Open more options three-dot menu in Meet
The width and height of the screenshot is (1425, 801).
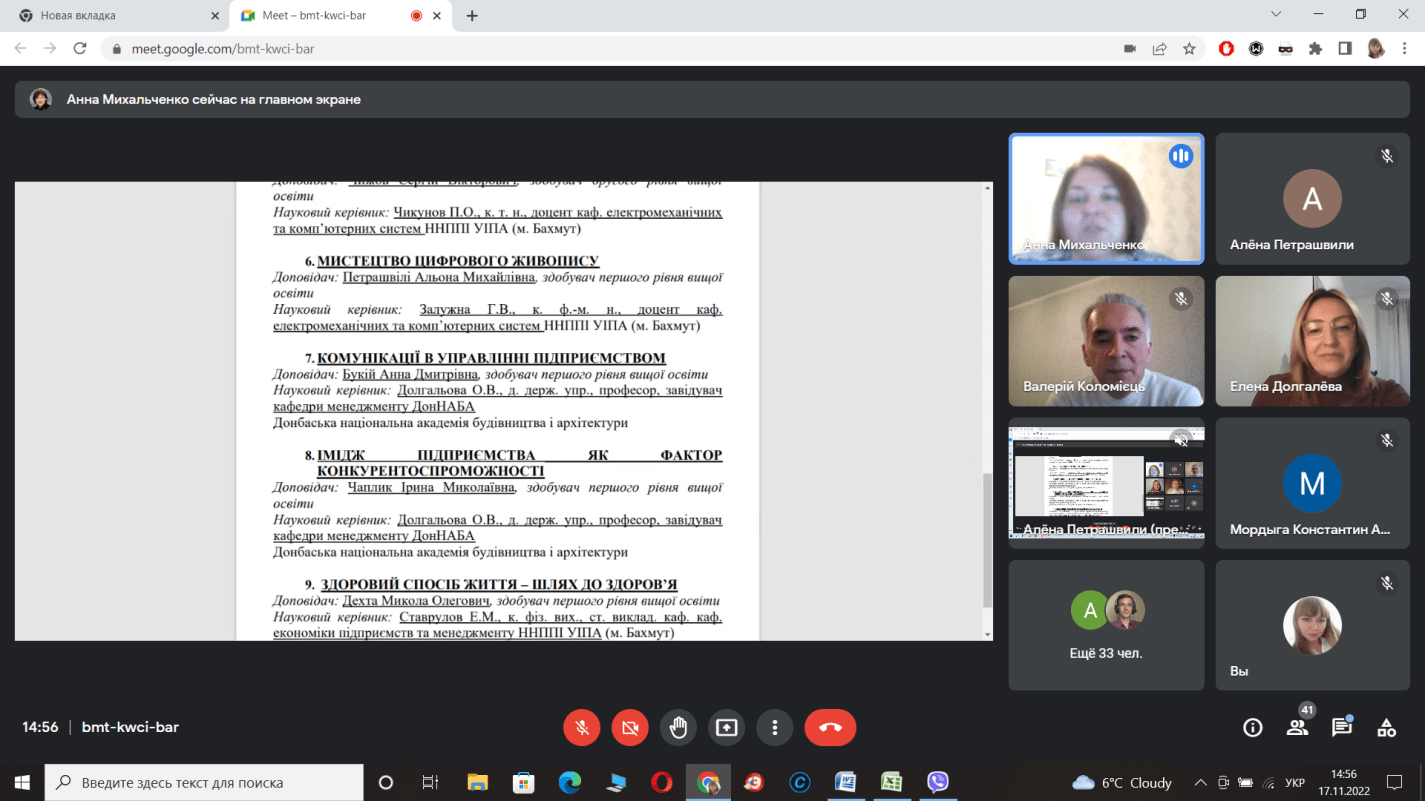coord(775,728)
